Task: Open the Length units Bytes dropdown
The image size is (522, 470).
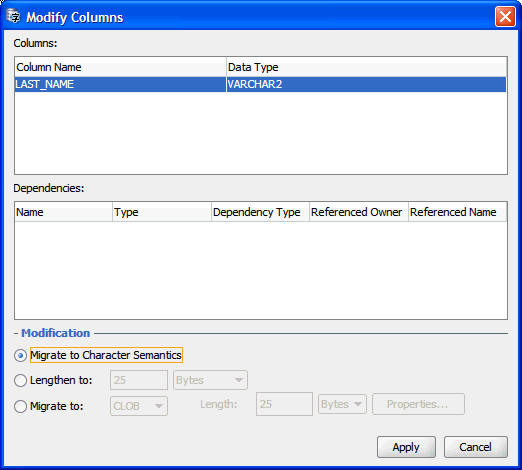Action: [342, 404]
